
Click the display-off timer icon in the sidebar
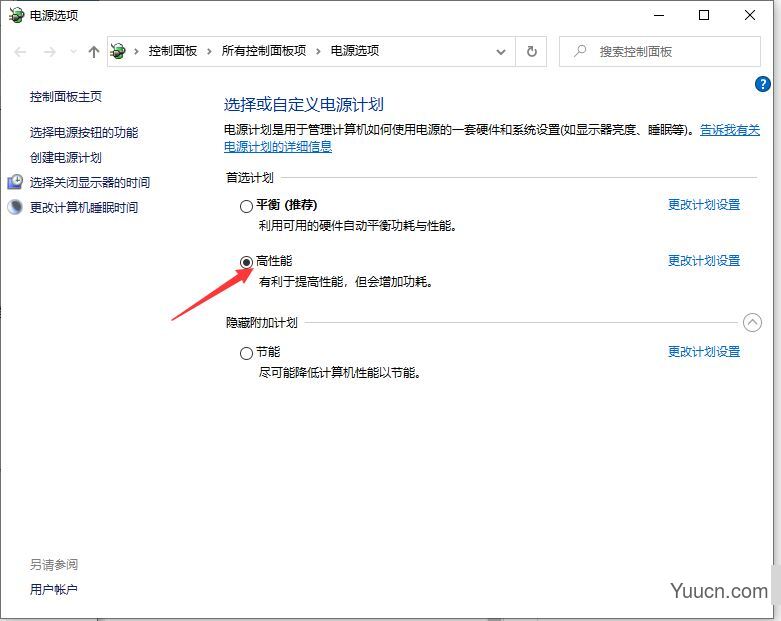[15, 182]
